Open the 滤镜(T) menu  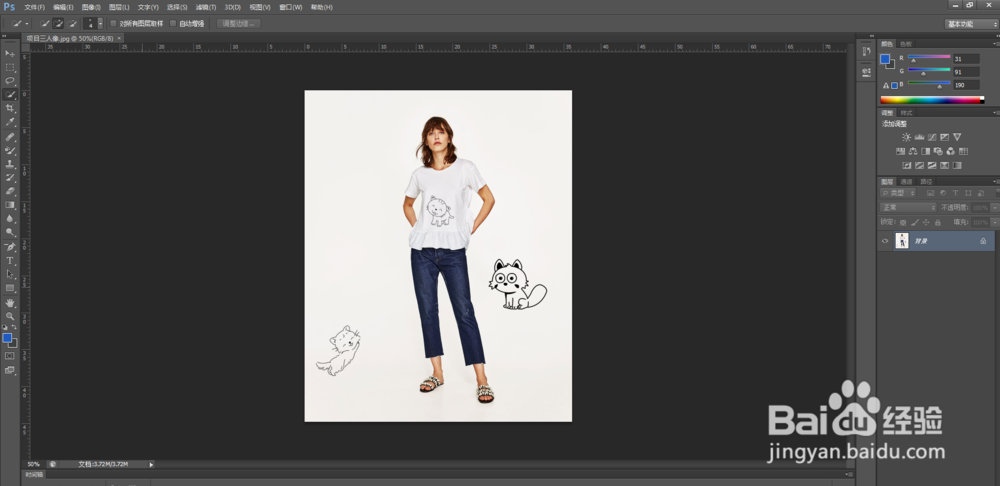tap(205, 7)
